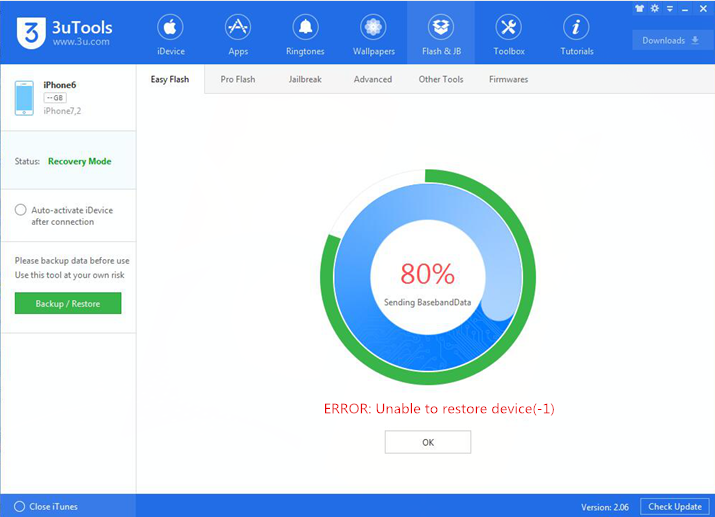The height and width of the screenshot is (517, 715).
Task: Enable Auto-activate iDevice after connection
Action: 21,210
